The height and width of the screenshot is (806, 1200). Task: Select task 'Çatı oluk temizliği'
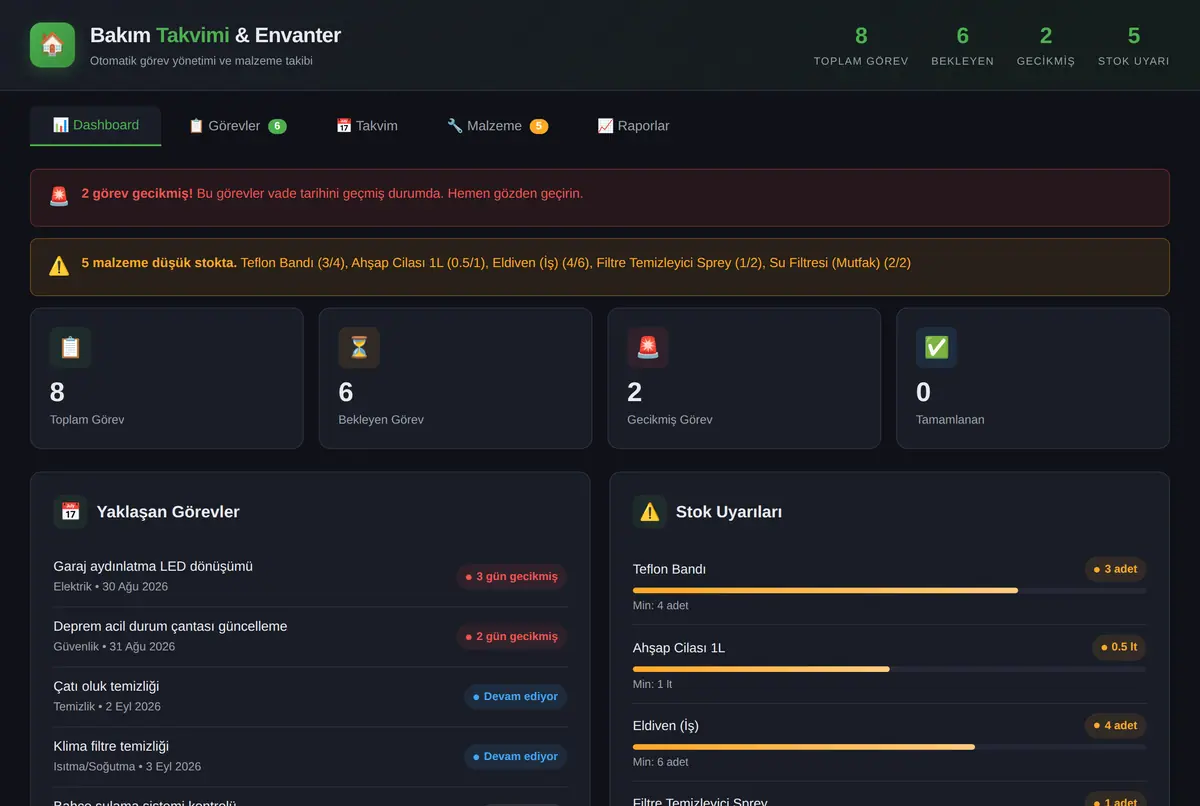(106, 686)
